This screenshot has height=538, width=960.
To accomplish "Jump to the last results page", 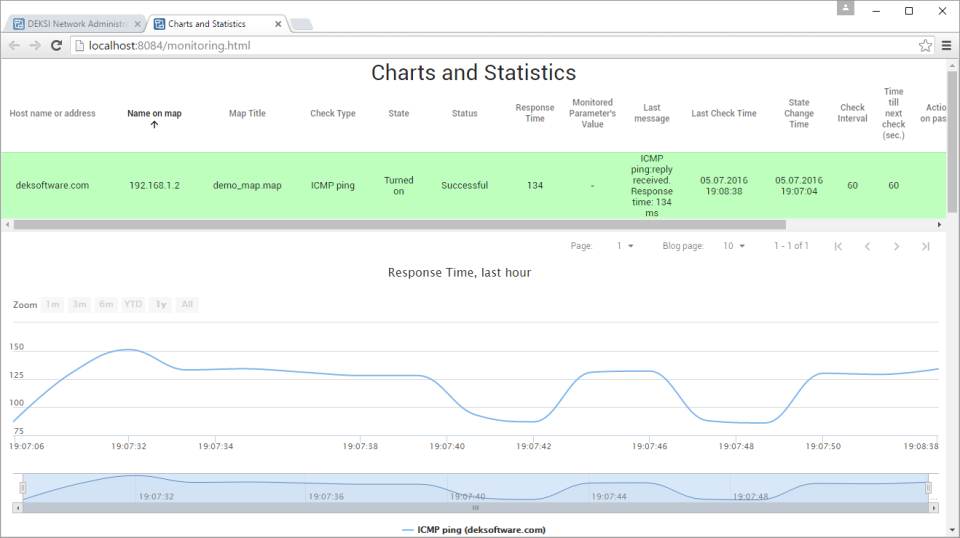I will click(925, 246).
